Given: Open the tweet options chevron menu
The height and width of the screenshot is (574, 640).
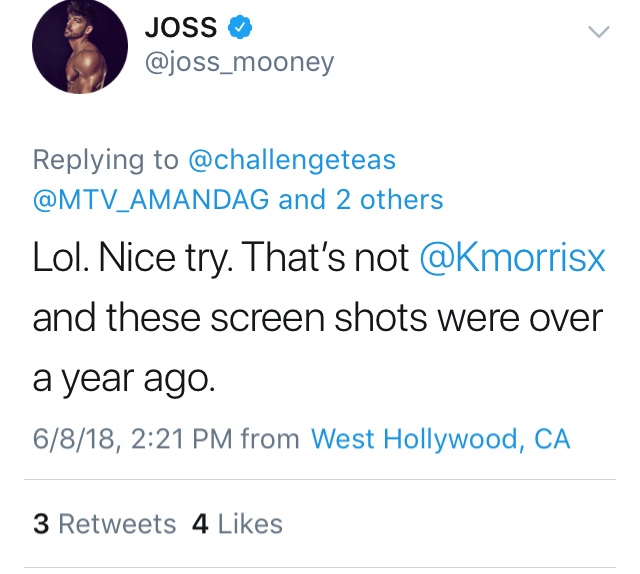Looking at the screenshot, I should pyautogui.click(x=598, y=31).
